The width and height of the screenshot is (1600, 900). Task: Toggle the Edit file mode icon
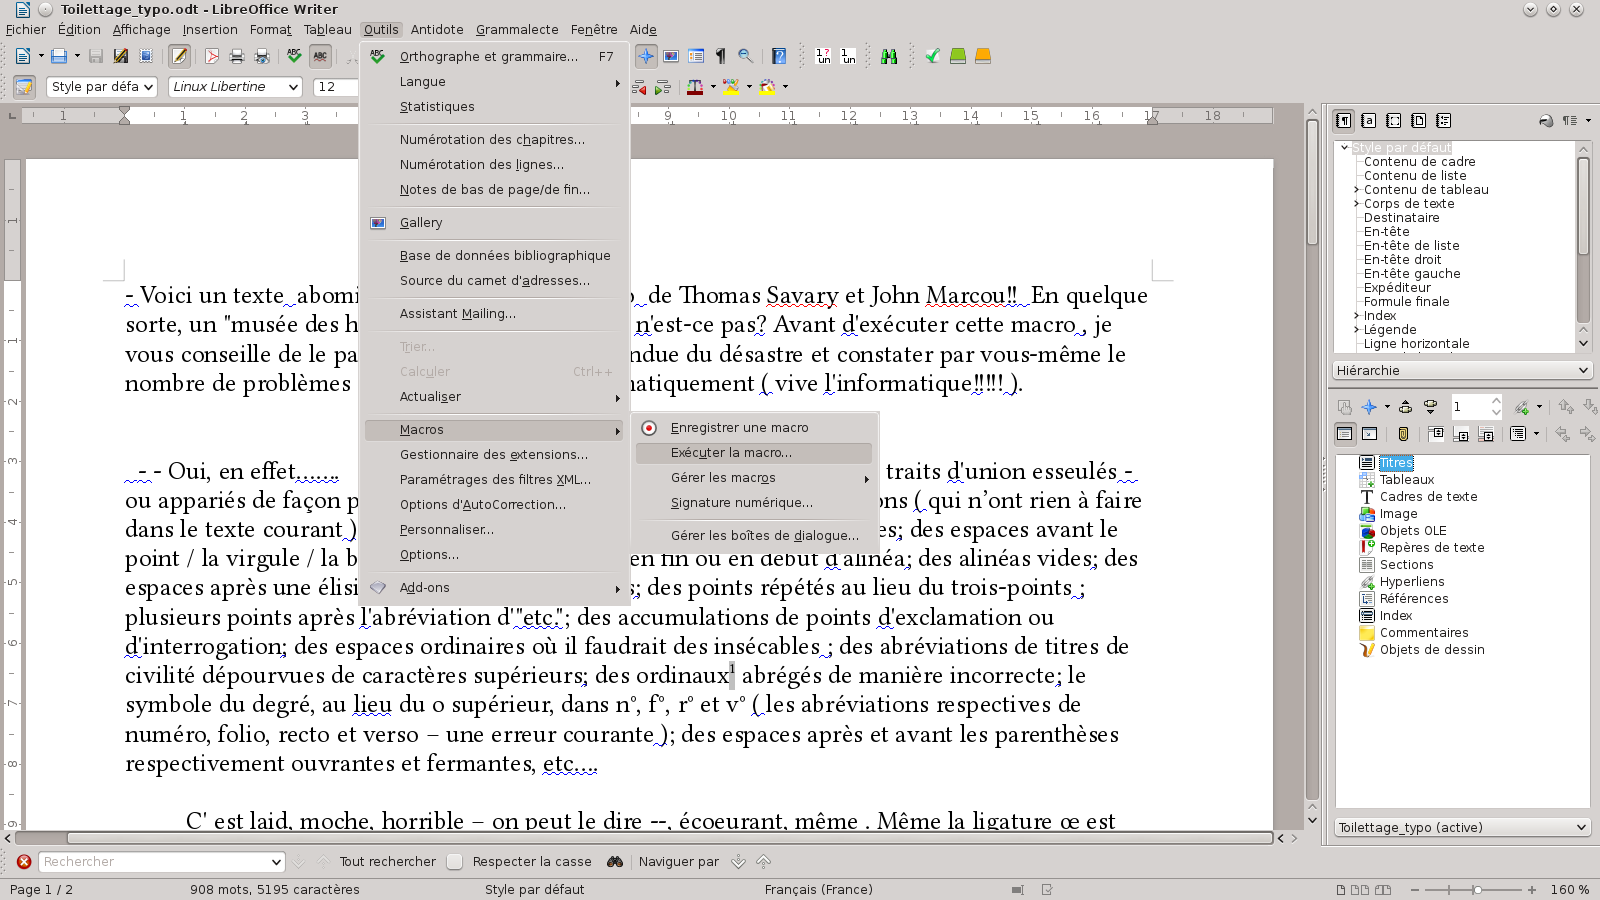point(179,57)
